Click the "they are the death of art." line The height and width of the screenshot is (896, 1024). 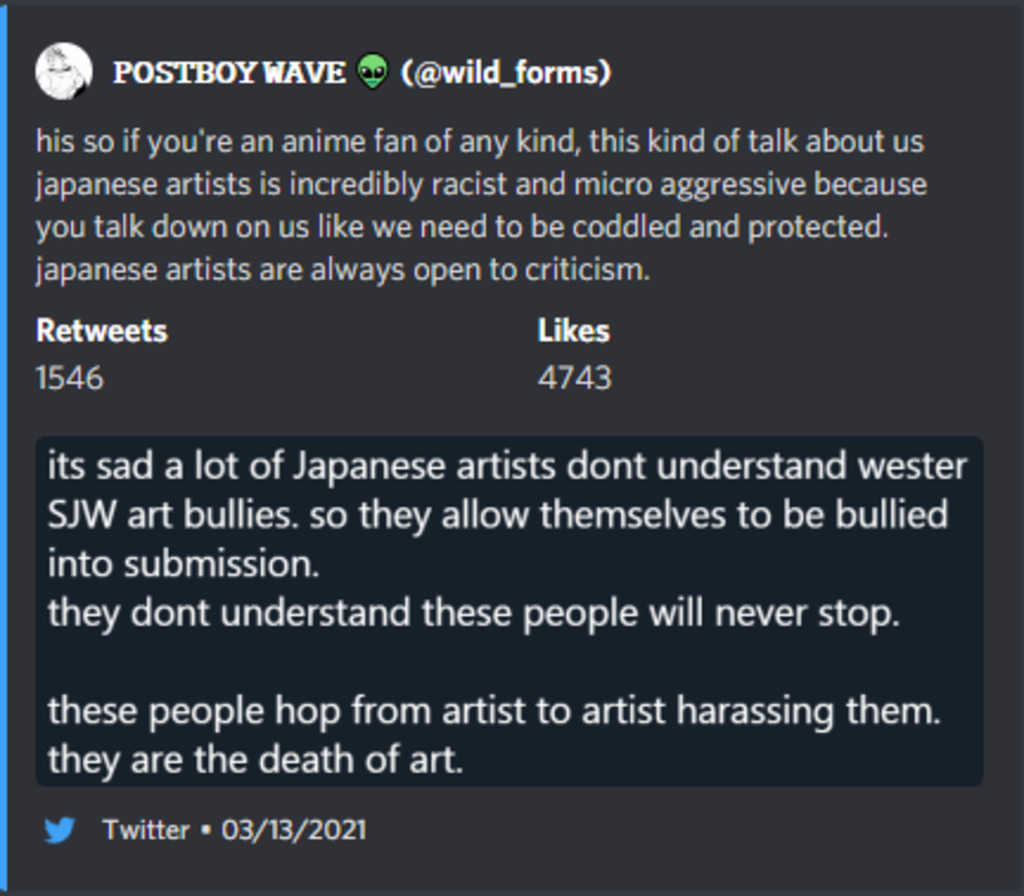click(255, 760)
